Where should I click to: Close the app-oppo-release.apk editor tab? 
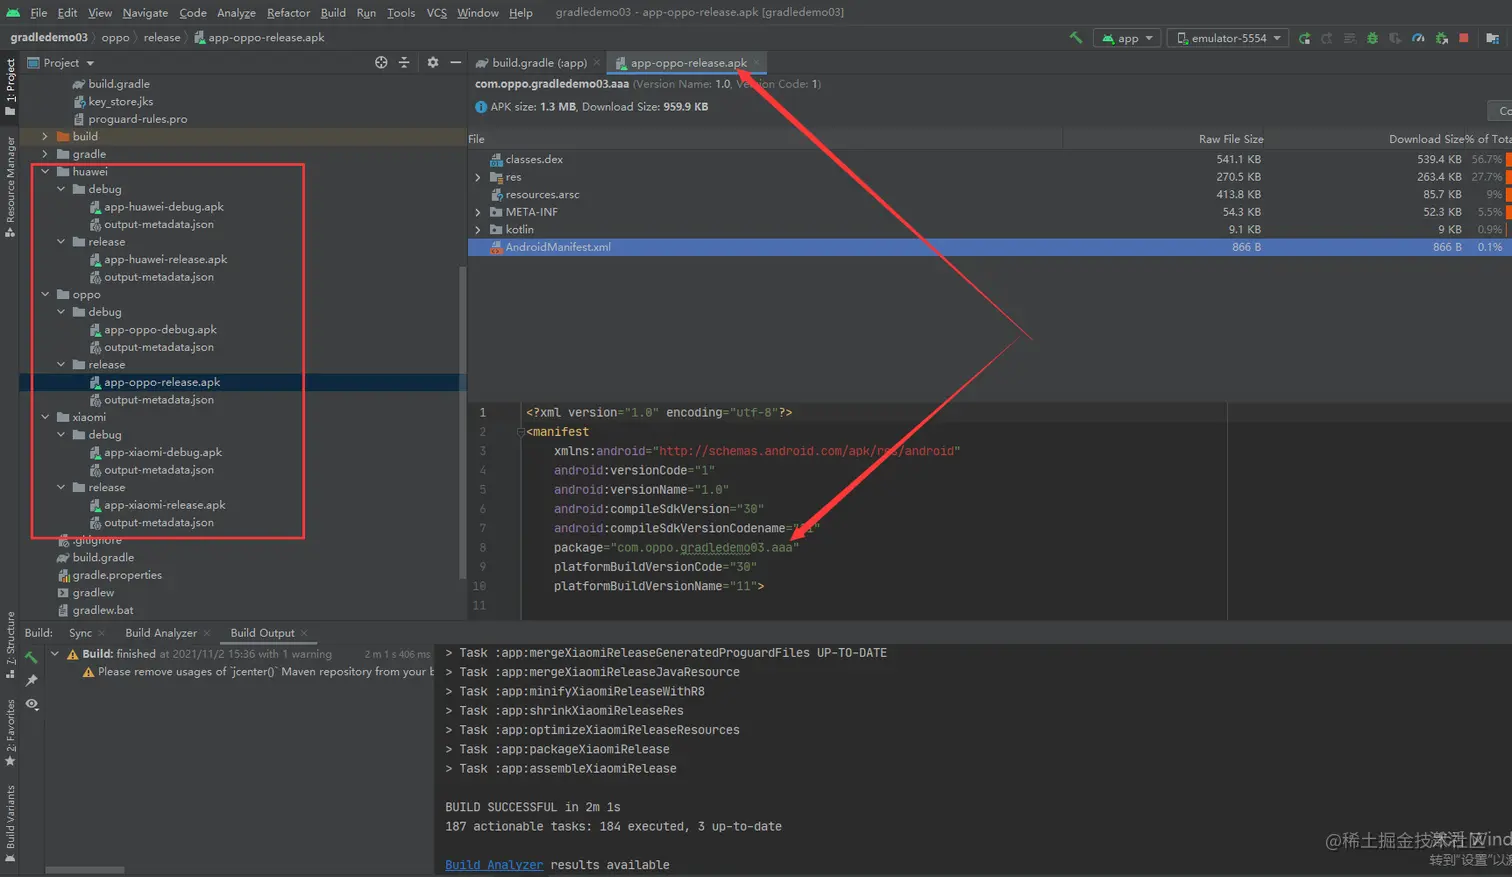[x=757, y=63]
